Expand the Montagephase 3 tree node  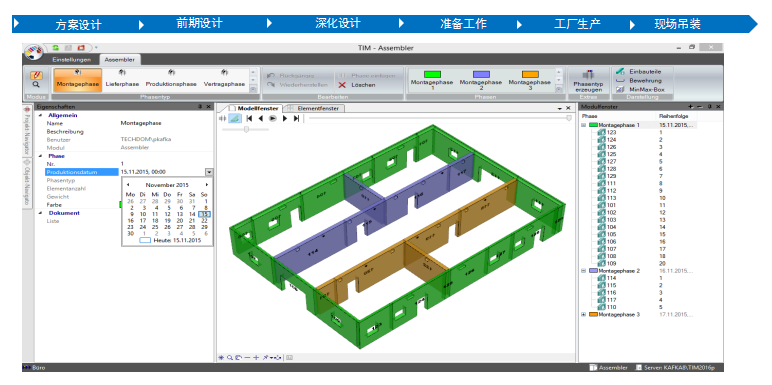click(x=584, y=314)
